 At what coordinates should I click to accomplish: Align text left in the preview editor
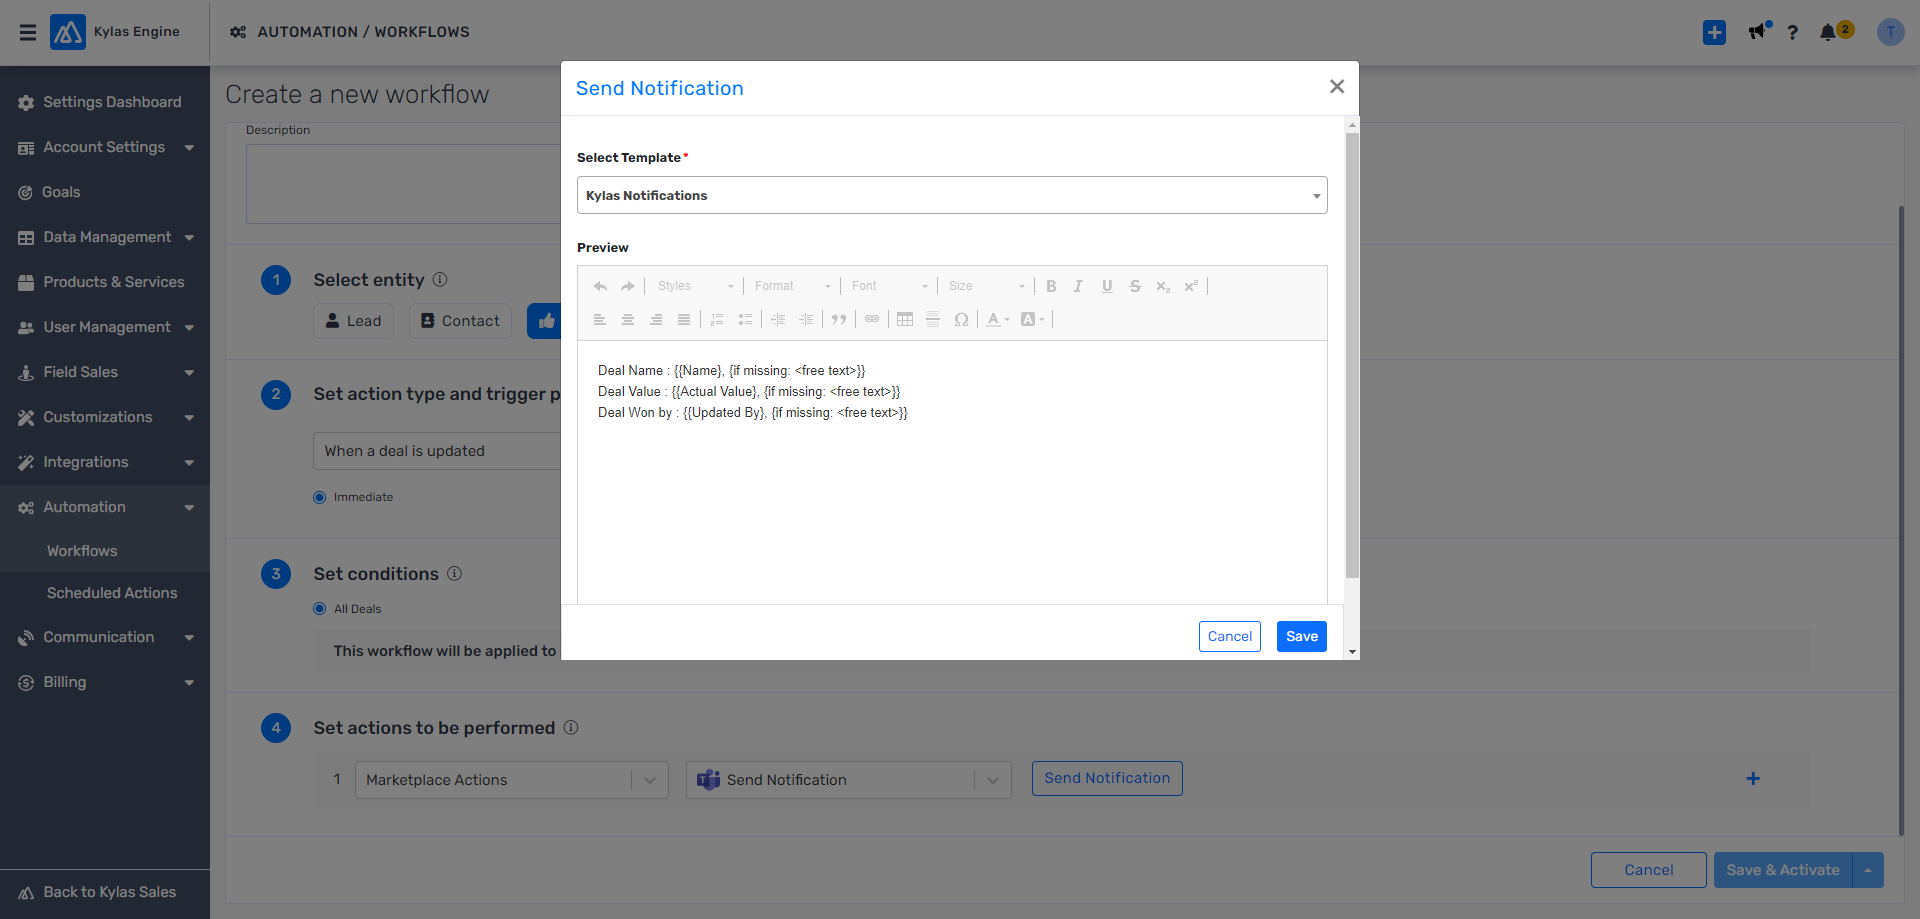tap(600, 320)
